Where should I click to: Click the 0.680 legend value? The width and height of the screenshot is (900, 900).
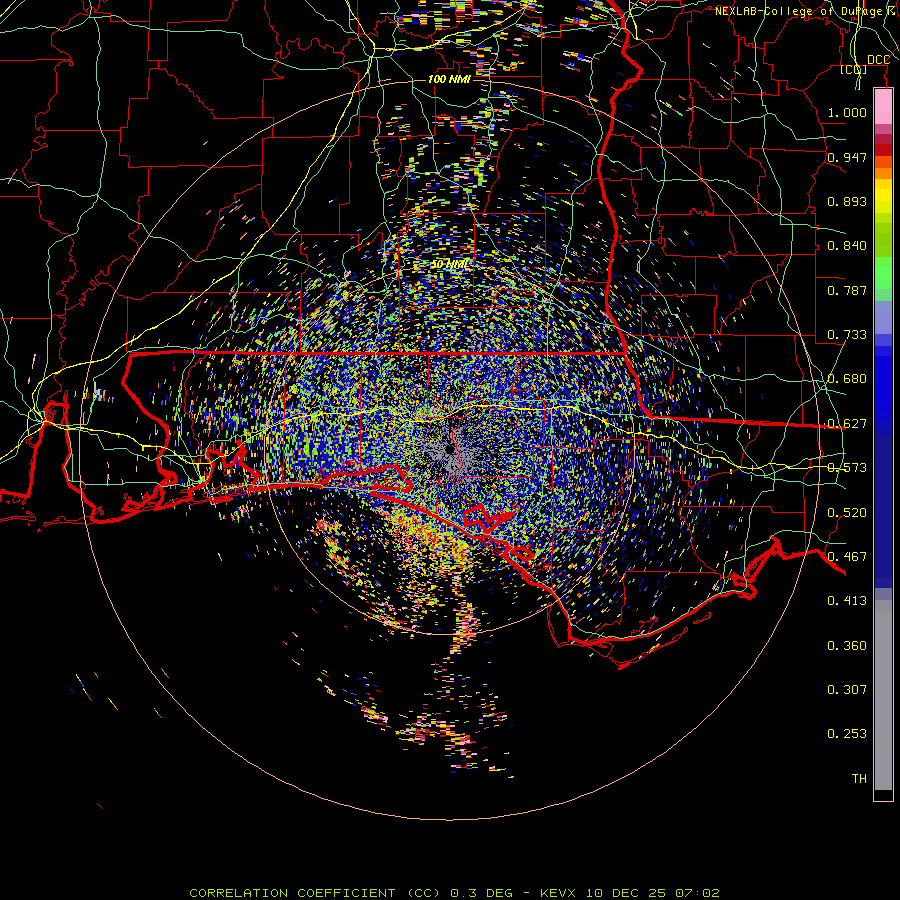(847, 379)
